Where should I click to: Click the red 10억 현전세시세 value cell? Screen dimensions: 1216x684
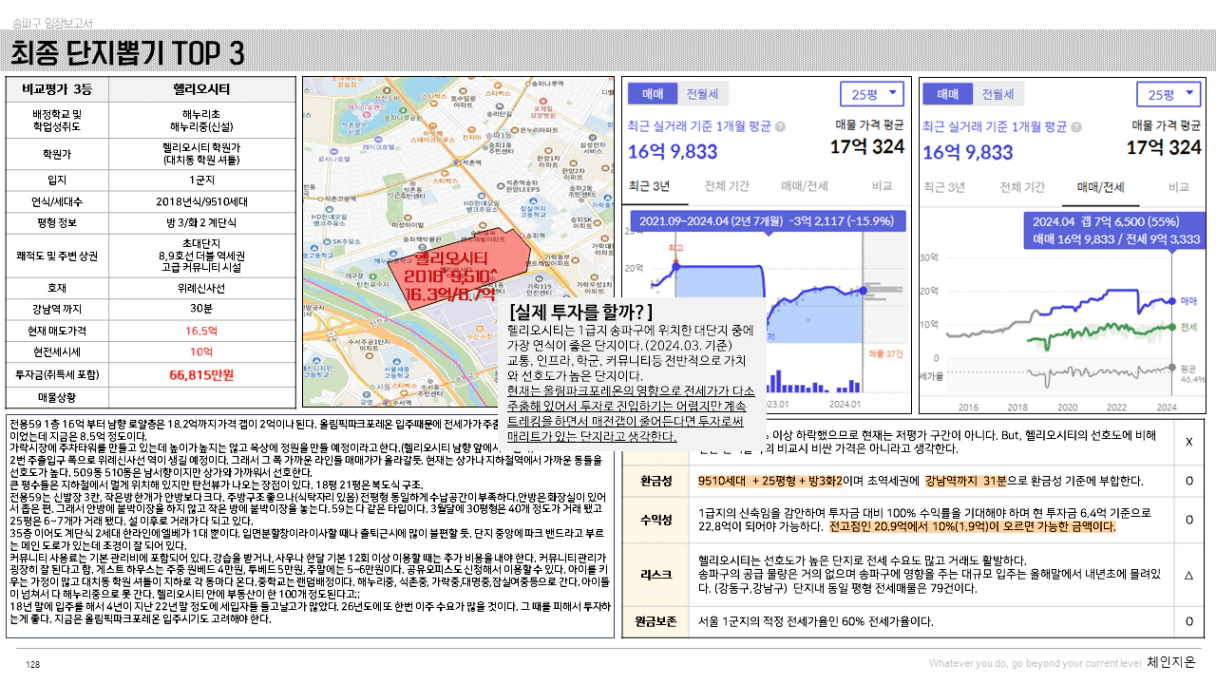click(x=201, y=352)
